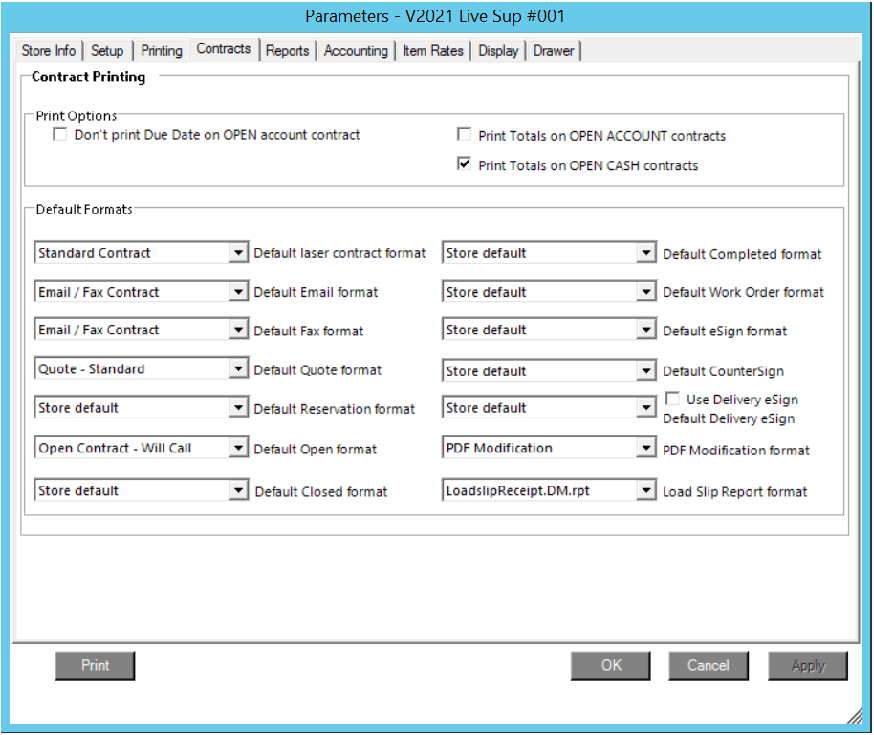Open the PDF Modification format dropdown

coord(647,449)
